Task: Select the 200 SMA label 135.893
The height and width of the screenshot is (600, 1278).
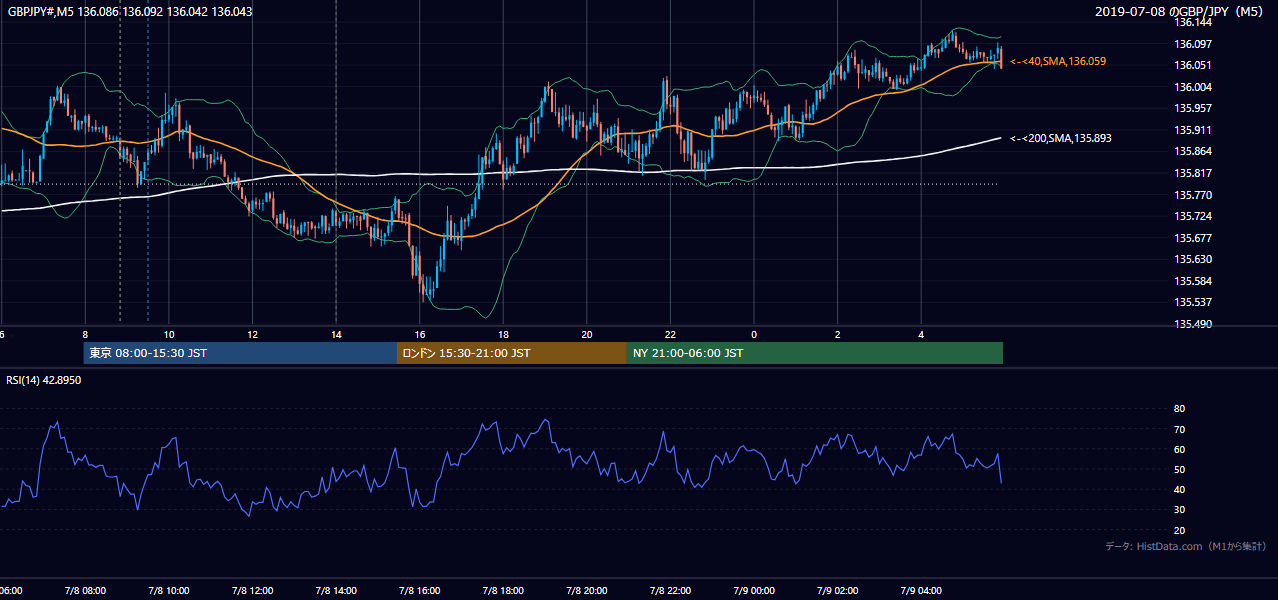Action: (x=1061, y=138)
